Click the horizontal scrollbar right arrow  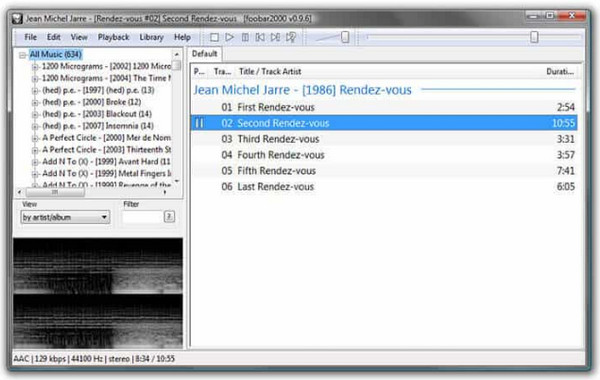[x=165, y=192]
